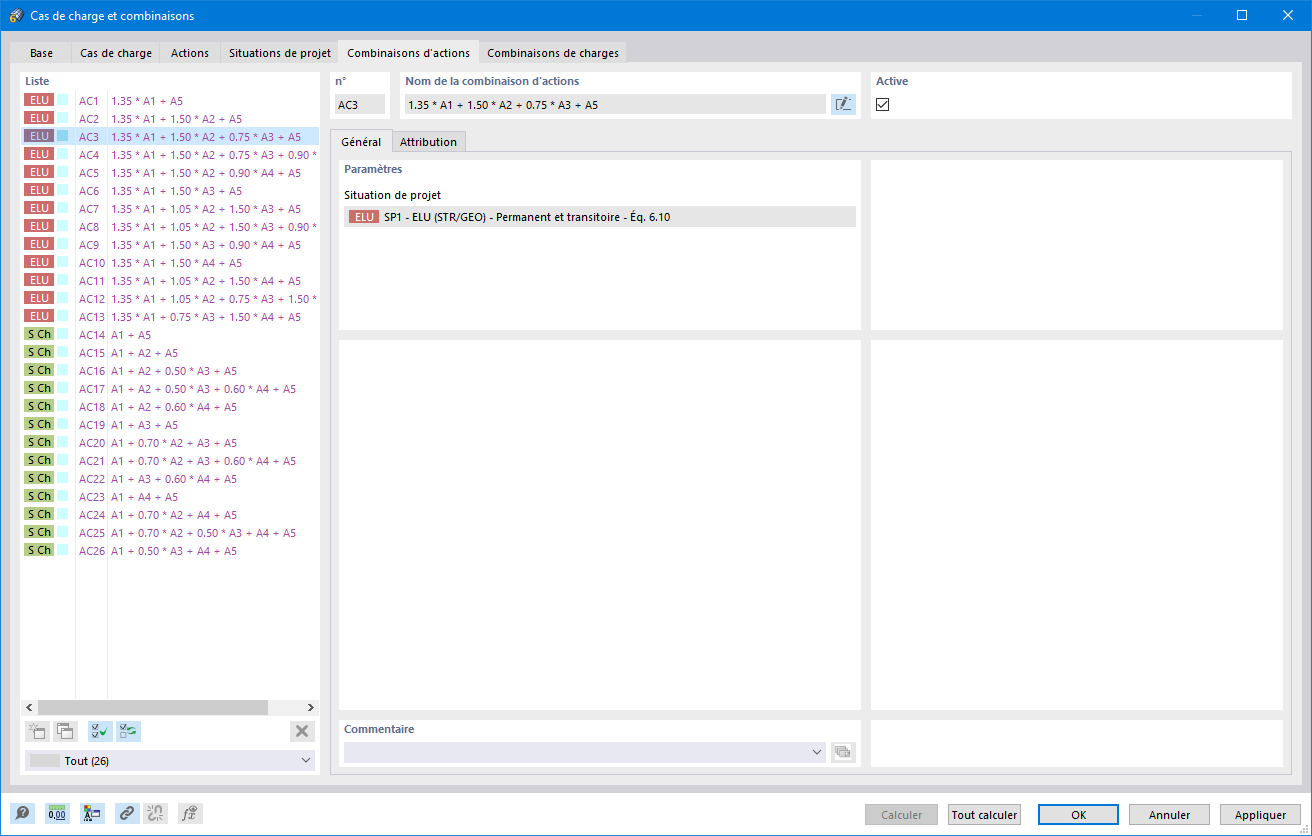Select row AC4 in the list
The width and height of the screenshot is (1312, 836).
(170, 154)
